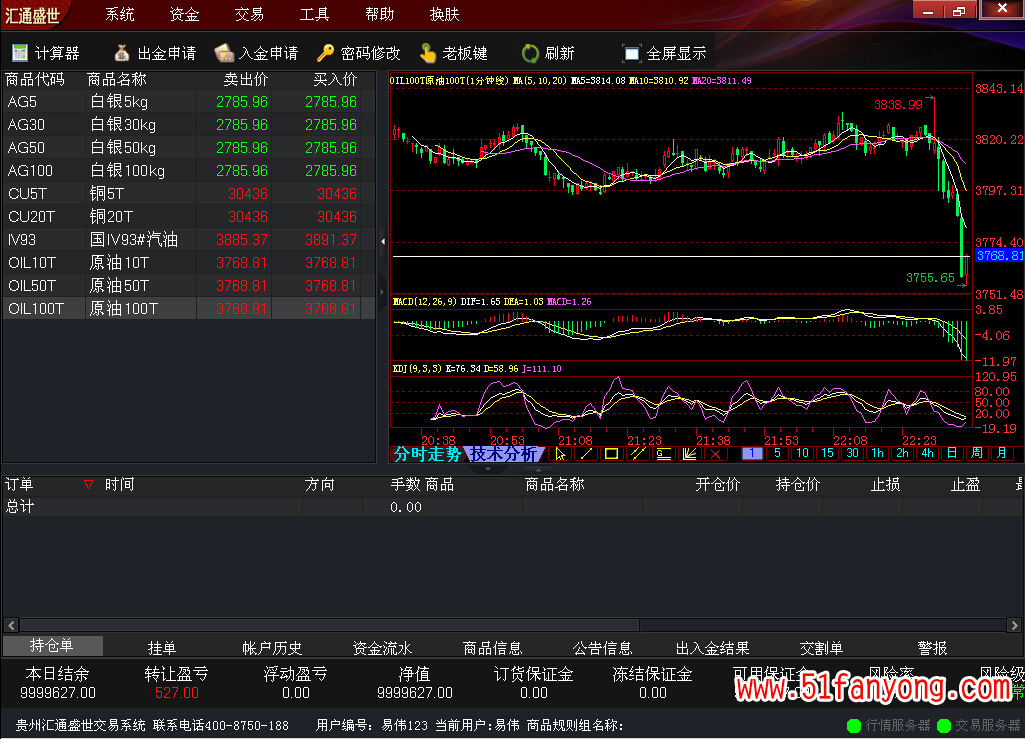The image size is (1025, 739).
Task: Open the 工具 menu
Action: coord(314,14)
